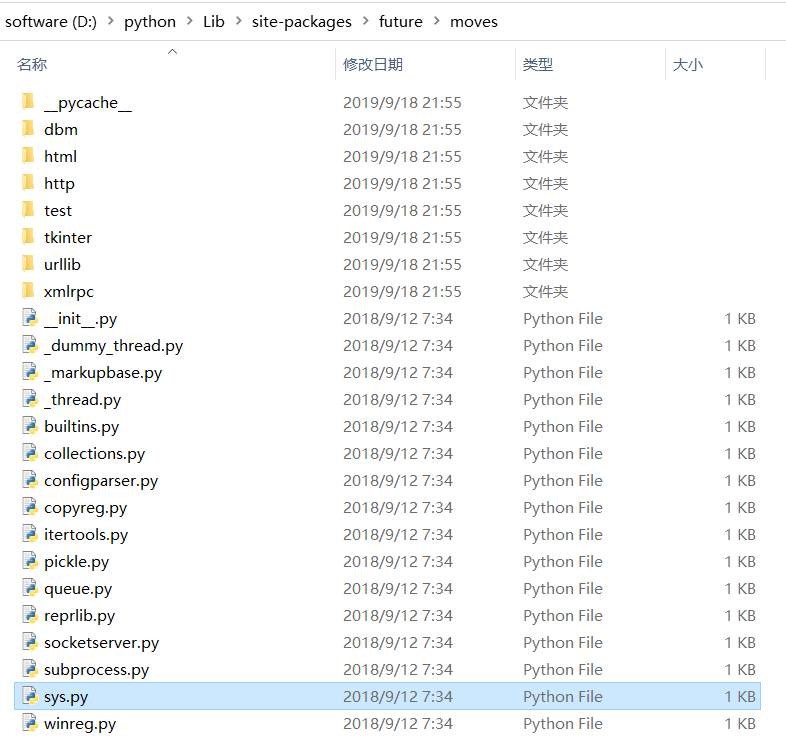Select the builtins.py file name
The height and width of the screenshot is (743, 786).
coord(81,427)
